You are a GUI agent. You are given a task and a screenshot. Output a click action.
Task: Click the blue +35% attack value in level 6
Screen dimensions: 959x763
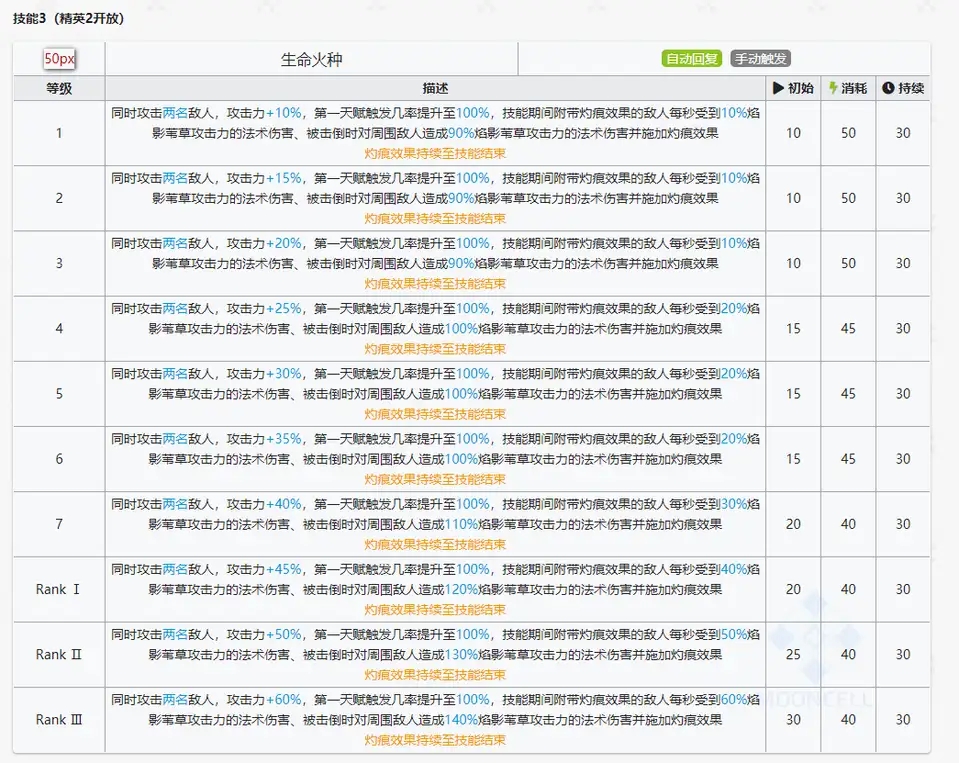pos(284,439)
